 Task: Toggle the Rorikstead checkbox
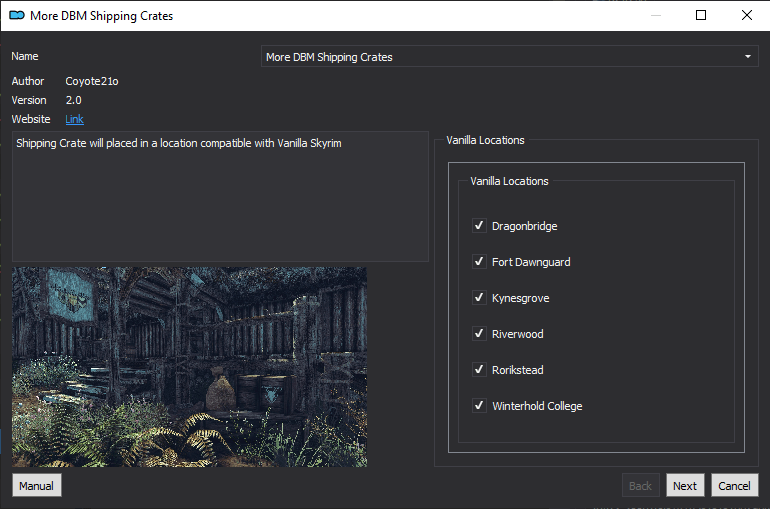(479, 370)
